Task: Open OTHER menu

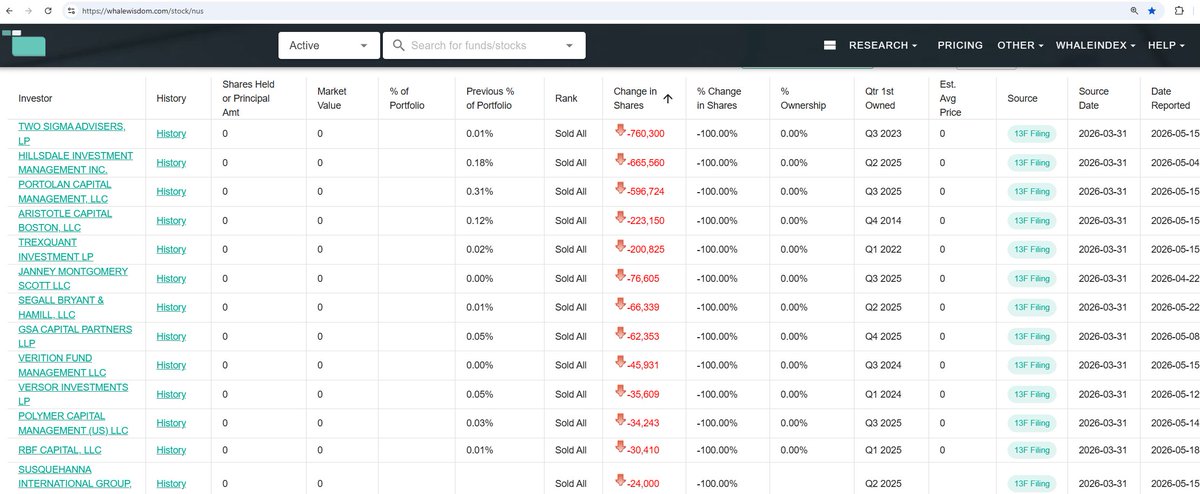Action: click(x=1021, y=45)
